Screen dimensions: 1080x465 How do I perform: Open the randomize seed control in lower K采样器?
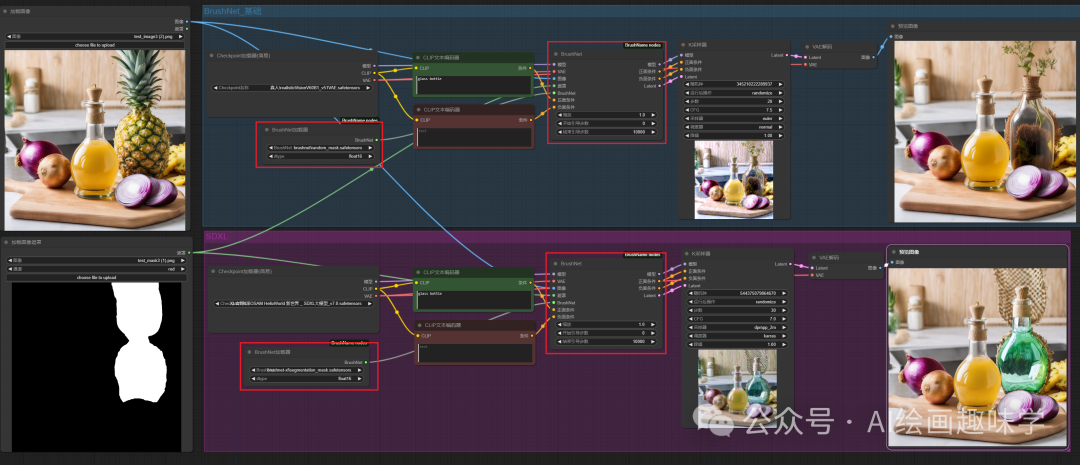tap(737, 302)
